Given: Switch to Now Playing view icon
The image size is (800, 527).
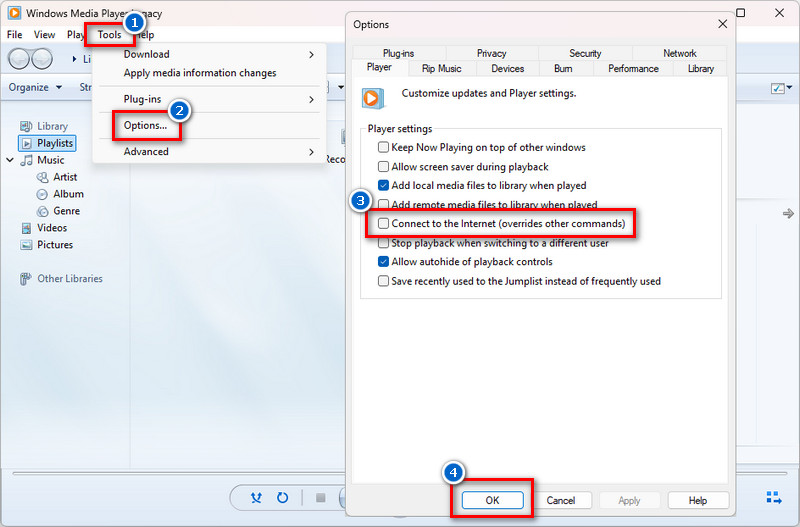Looking at the screenshot, I should click(774, 497).
